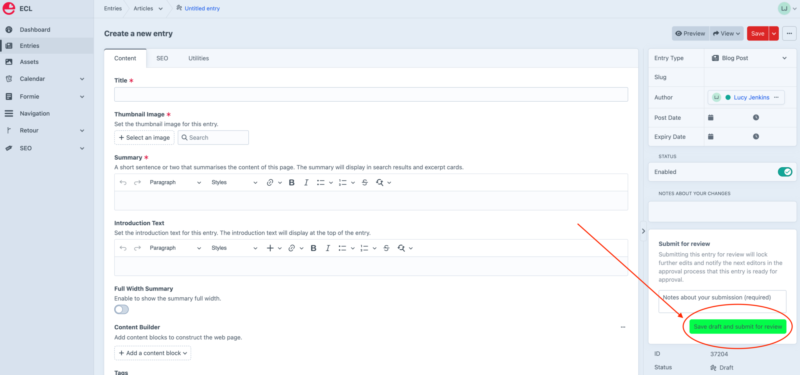800x375 pixels.
Task: Click redo in the Summary editor toolbar
Action: point(137,182)
